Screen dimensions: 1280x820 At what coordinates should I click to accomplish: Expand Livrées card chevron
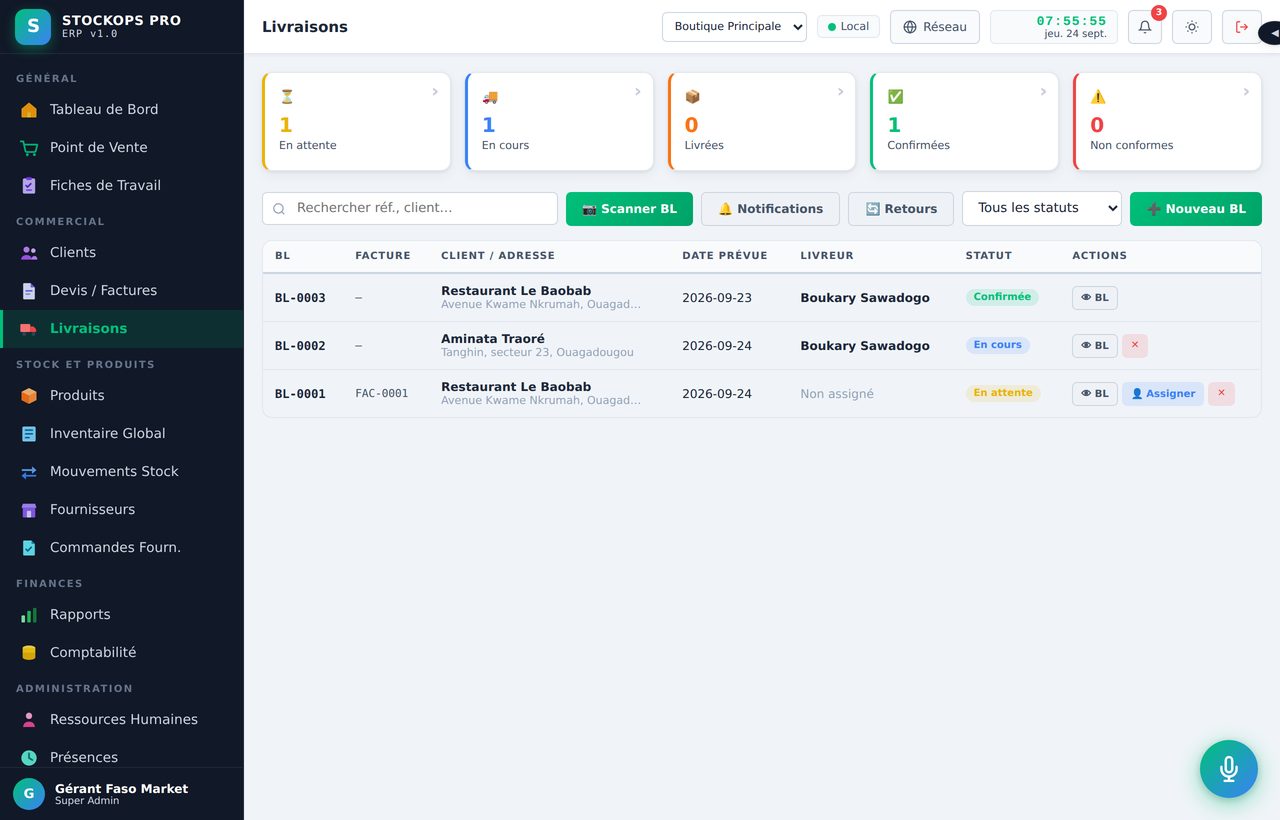(x=841, y=92)
